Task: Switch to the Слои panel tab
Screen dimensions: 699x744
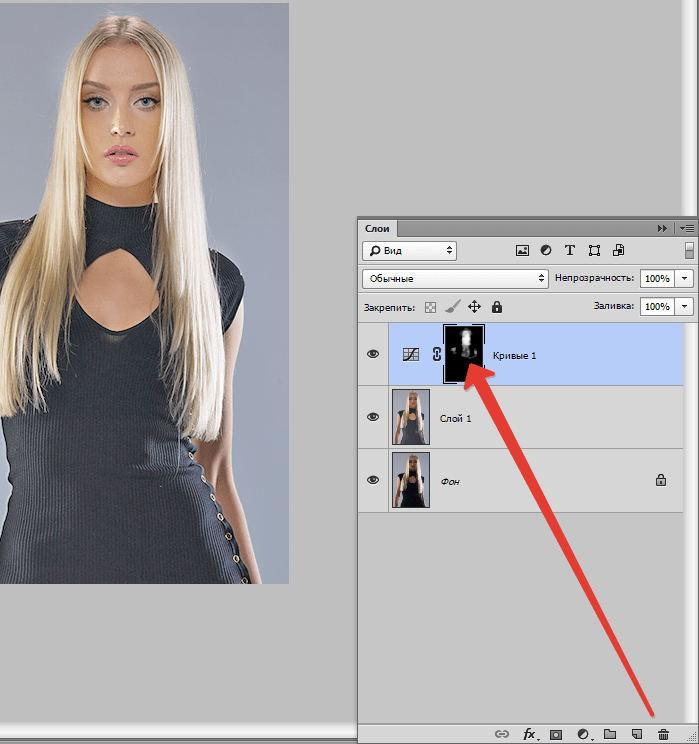Action: point(377,229)
